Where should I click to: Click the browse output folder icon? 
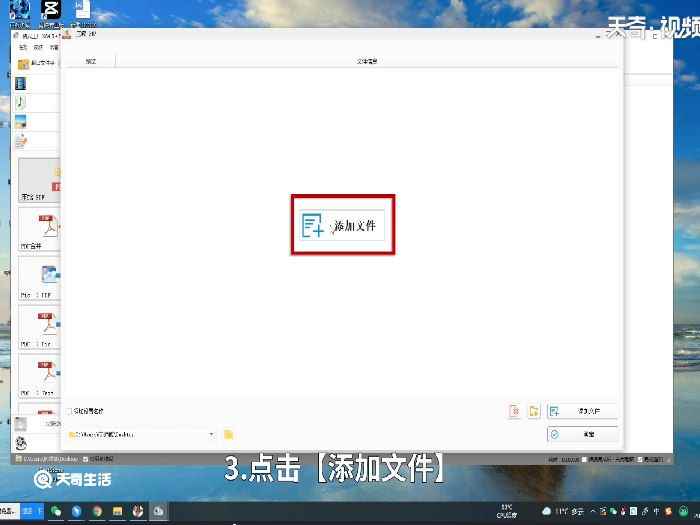pos(229,434)
